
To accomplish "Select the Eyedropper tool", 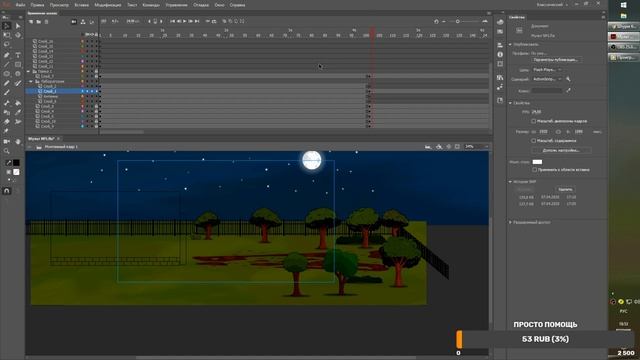I will click(x=18, y=113).
